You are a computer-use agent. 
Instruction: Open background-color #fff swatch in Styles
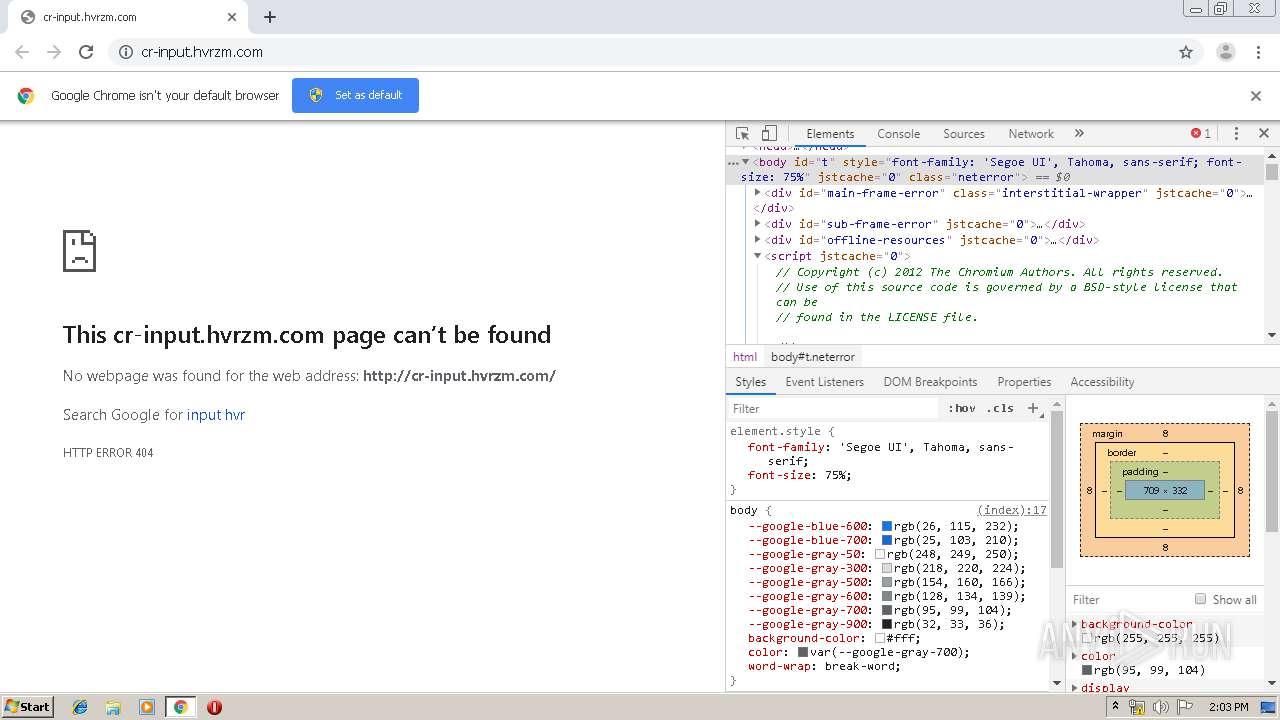[x=880, y=638]
